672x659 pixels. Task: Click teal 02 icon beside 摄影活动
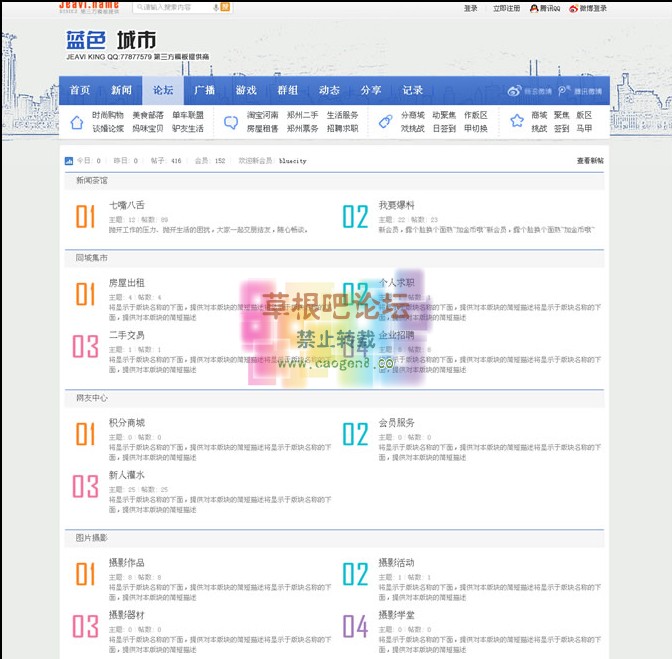tap(355, 574)
